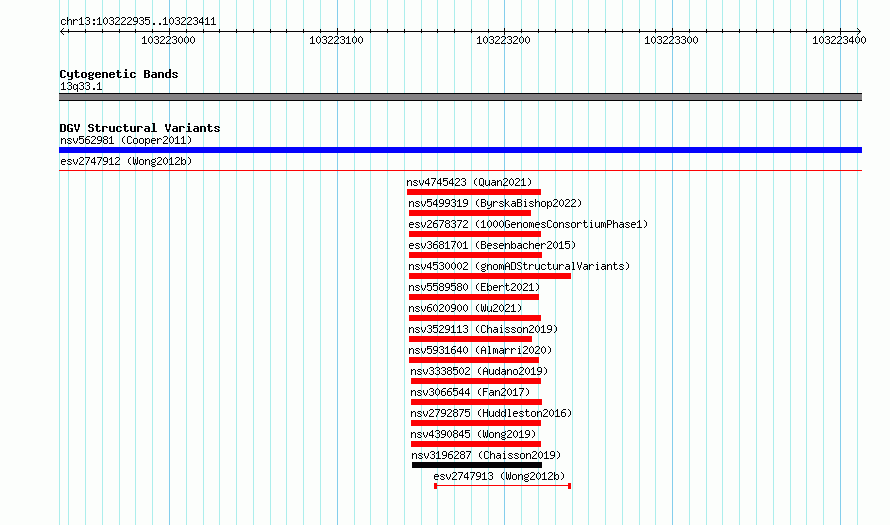Click the red bar under nsv5499319 (ByrskaBishop2022)
Viewport: 890px width, 525px height.
(470, 213)
